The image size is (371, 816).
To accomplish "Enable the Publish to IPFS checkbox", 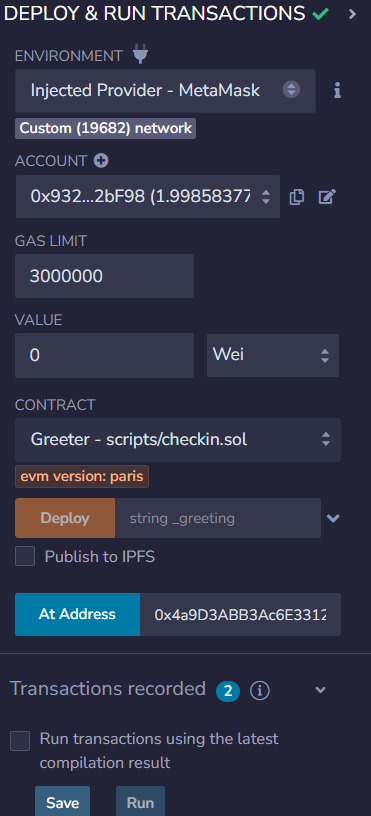I will pyautogui.click(x=25, y=556).
